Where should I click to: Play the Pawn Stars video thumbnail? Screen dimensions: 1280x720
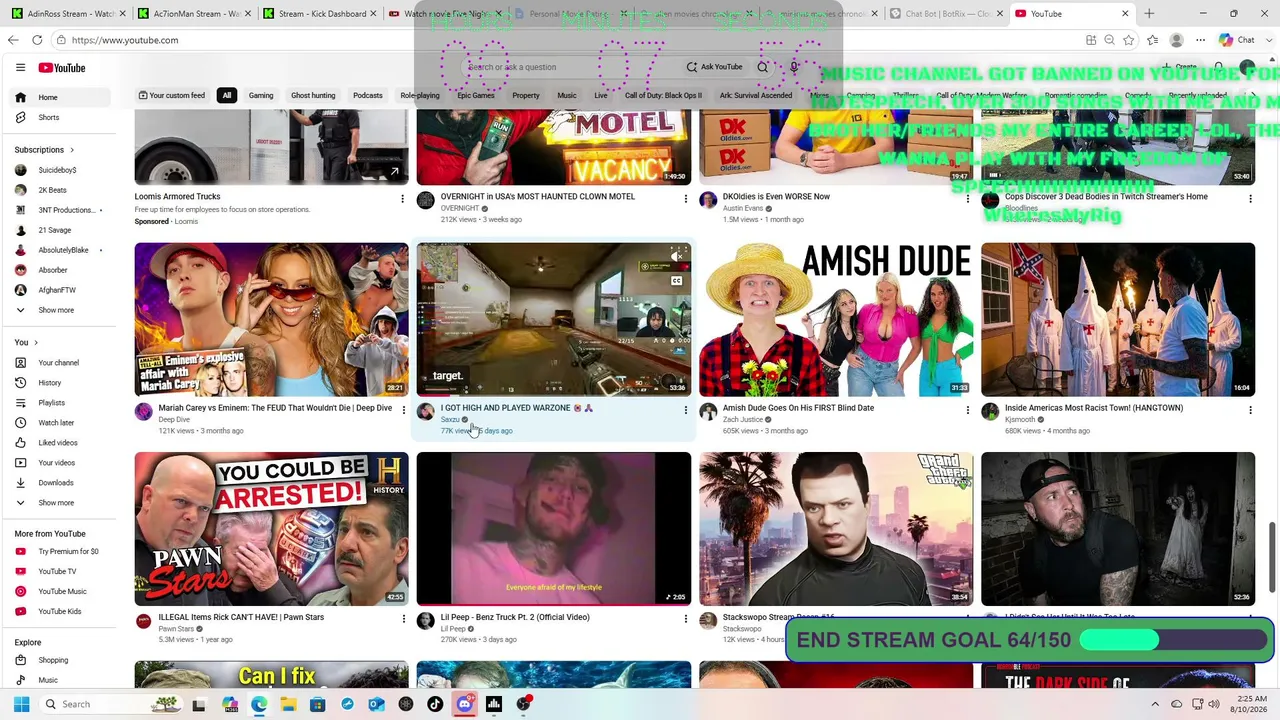(271, 529)
